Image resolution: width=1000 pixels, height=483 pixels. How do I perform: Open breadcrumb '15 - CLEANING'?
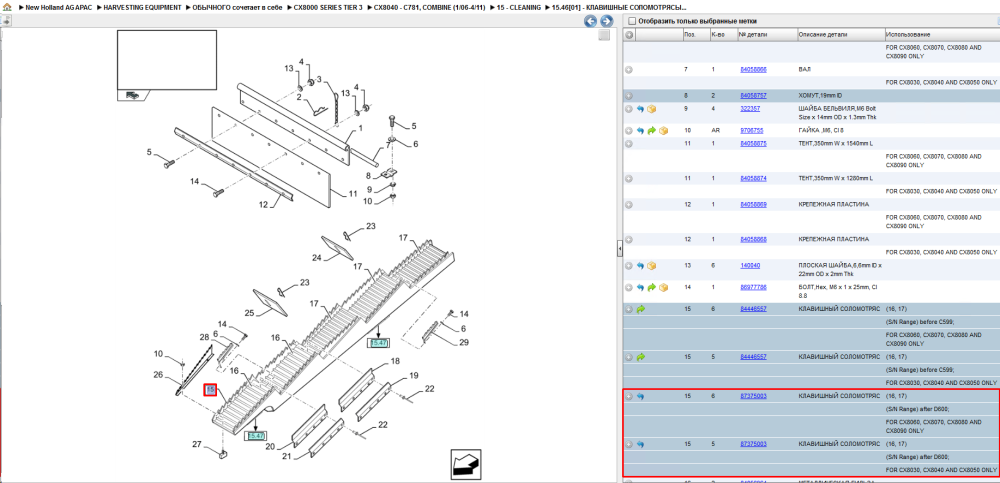(x=520, y=8)
